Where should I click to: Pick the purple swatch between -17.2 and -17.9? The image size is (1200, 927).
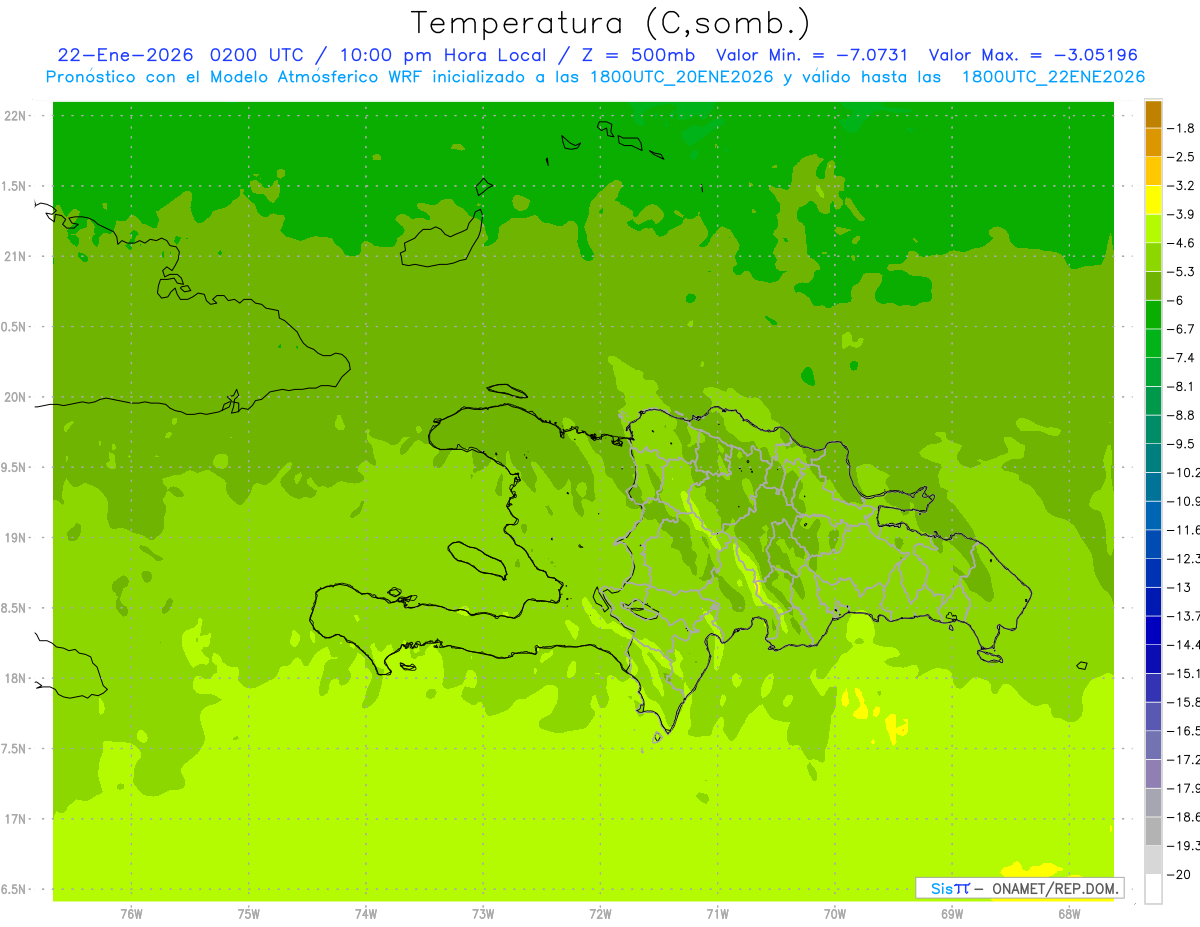1153,773
